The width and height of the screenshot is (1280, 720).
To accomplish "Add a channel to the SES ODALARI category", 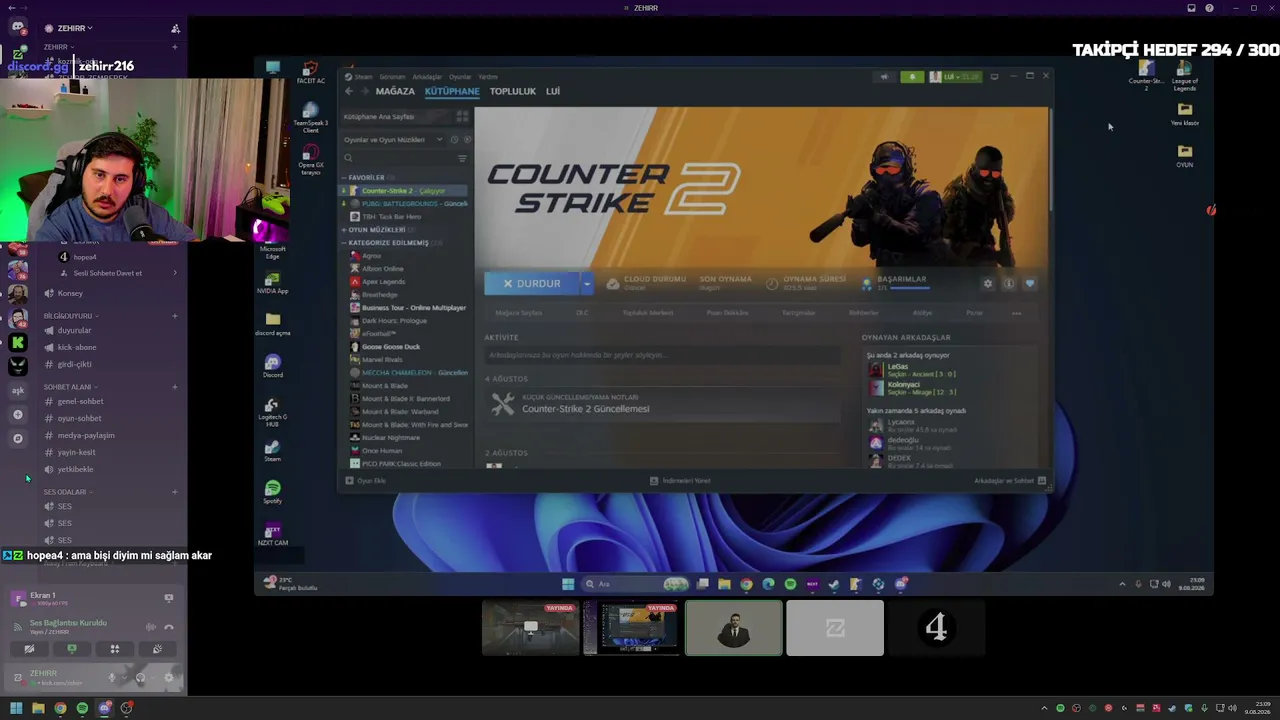I will coord(175,492).
